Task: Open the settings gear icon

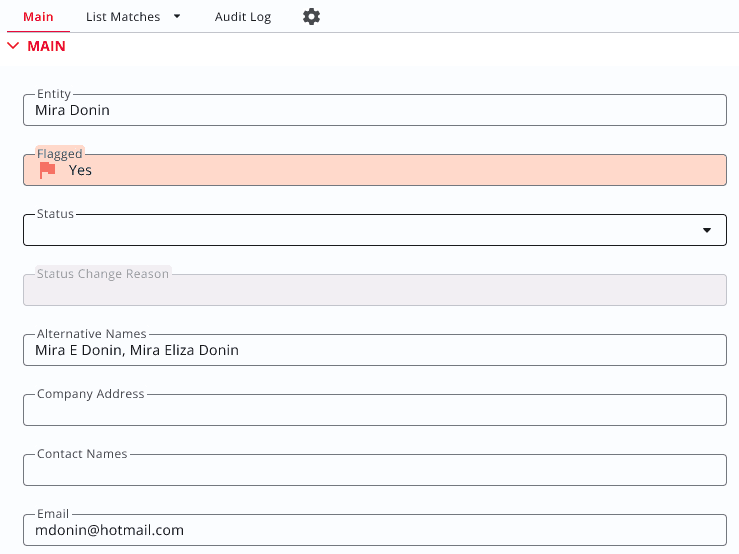Action: click(311, 17)
